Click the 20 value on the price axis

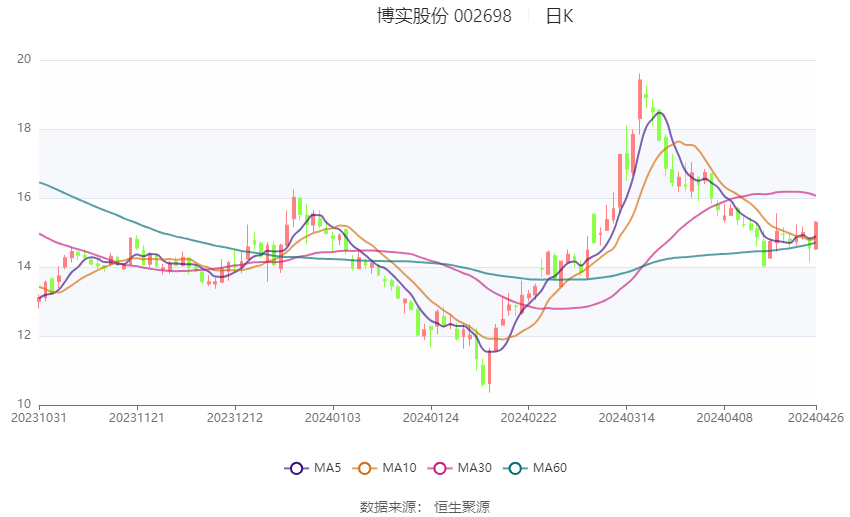[x=24, y=60]
